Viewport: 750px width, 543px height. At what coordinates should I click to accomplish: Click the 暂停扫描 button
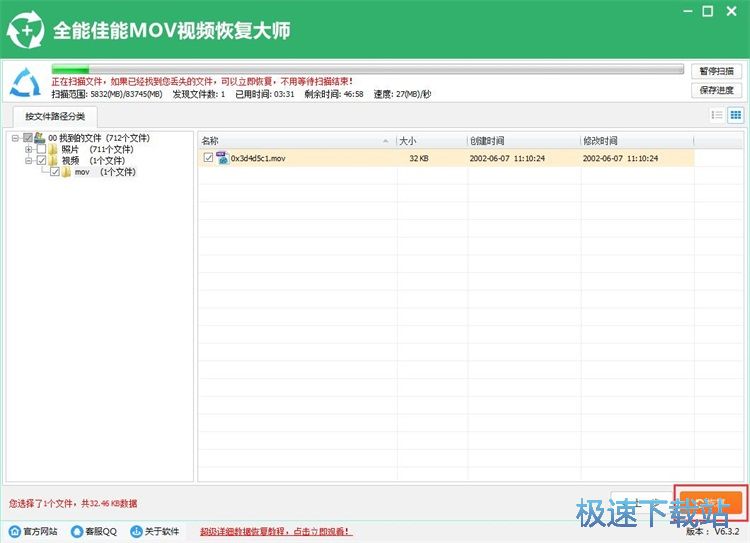[x=716, y=71]
